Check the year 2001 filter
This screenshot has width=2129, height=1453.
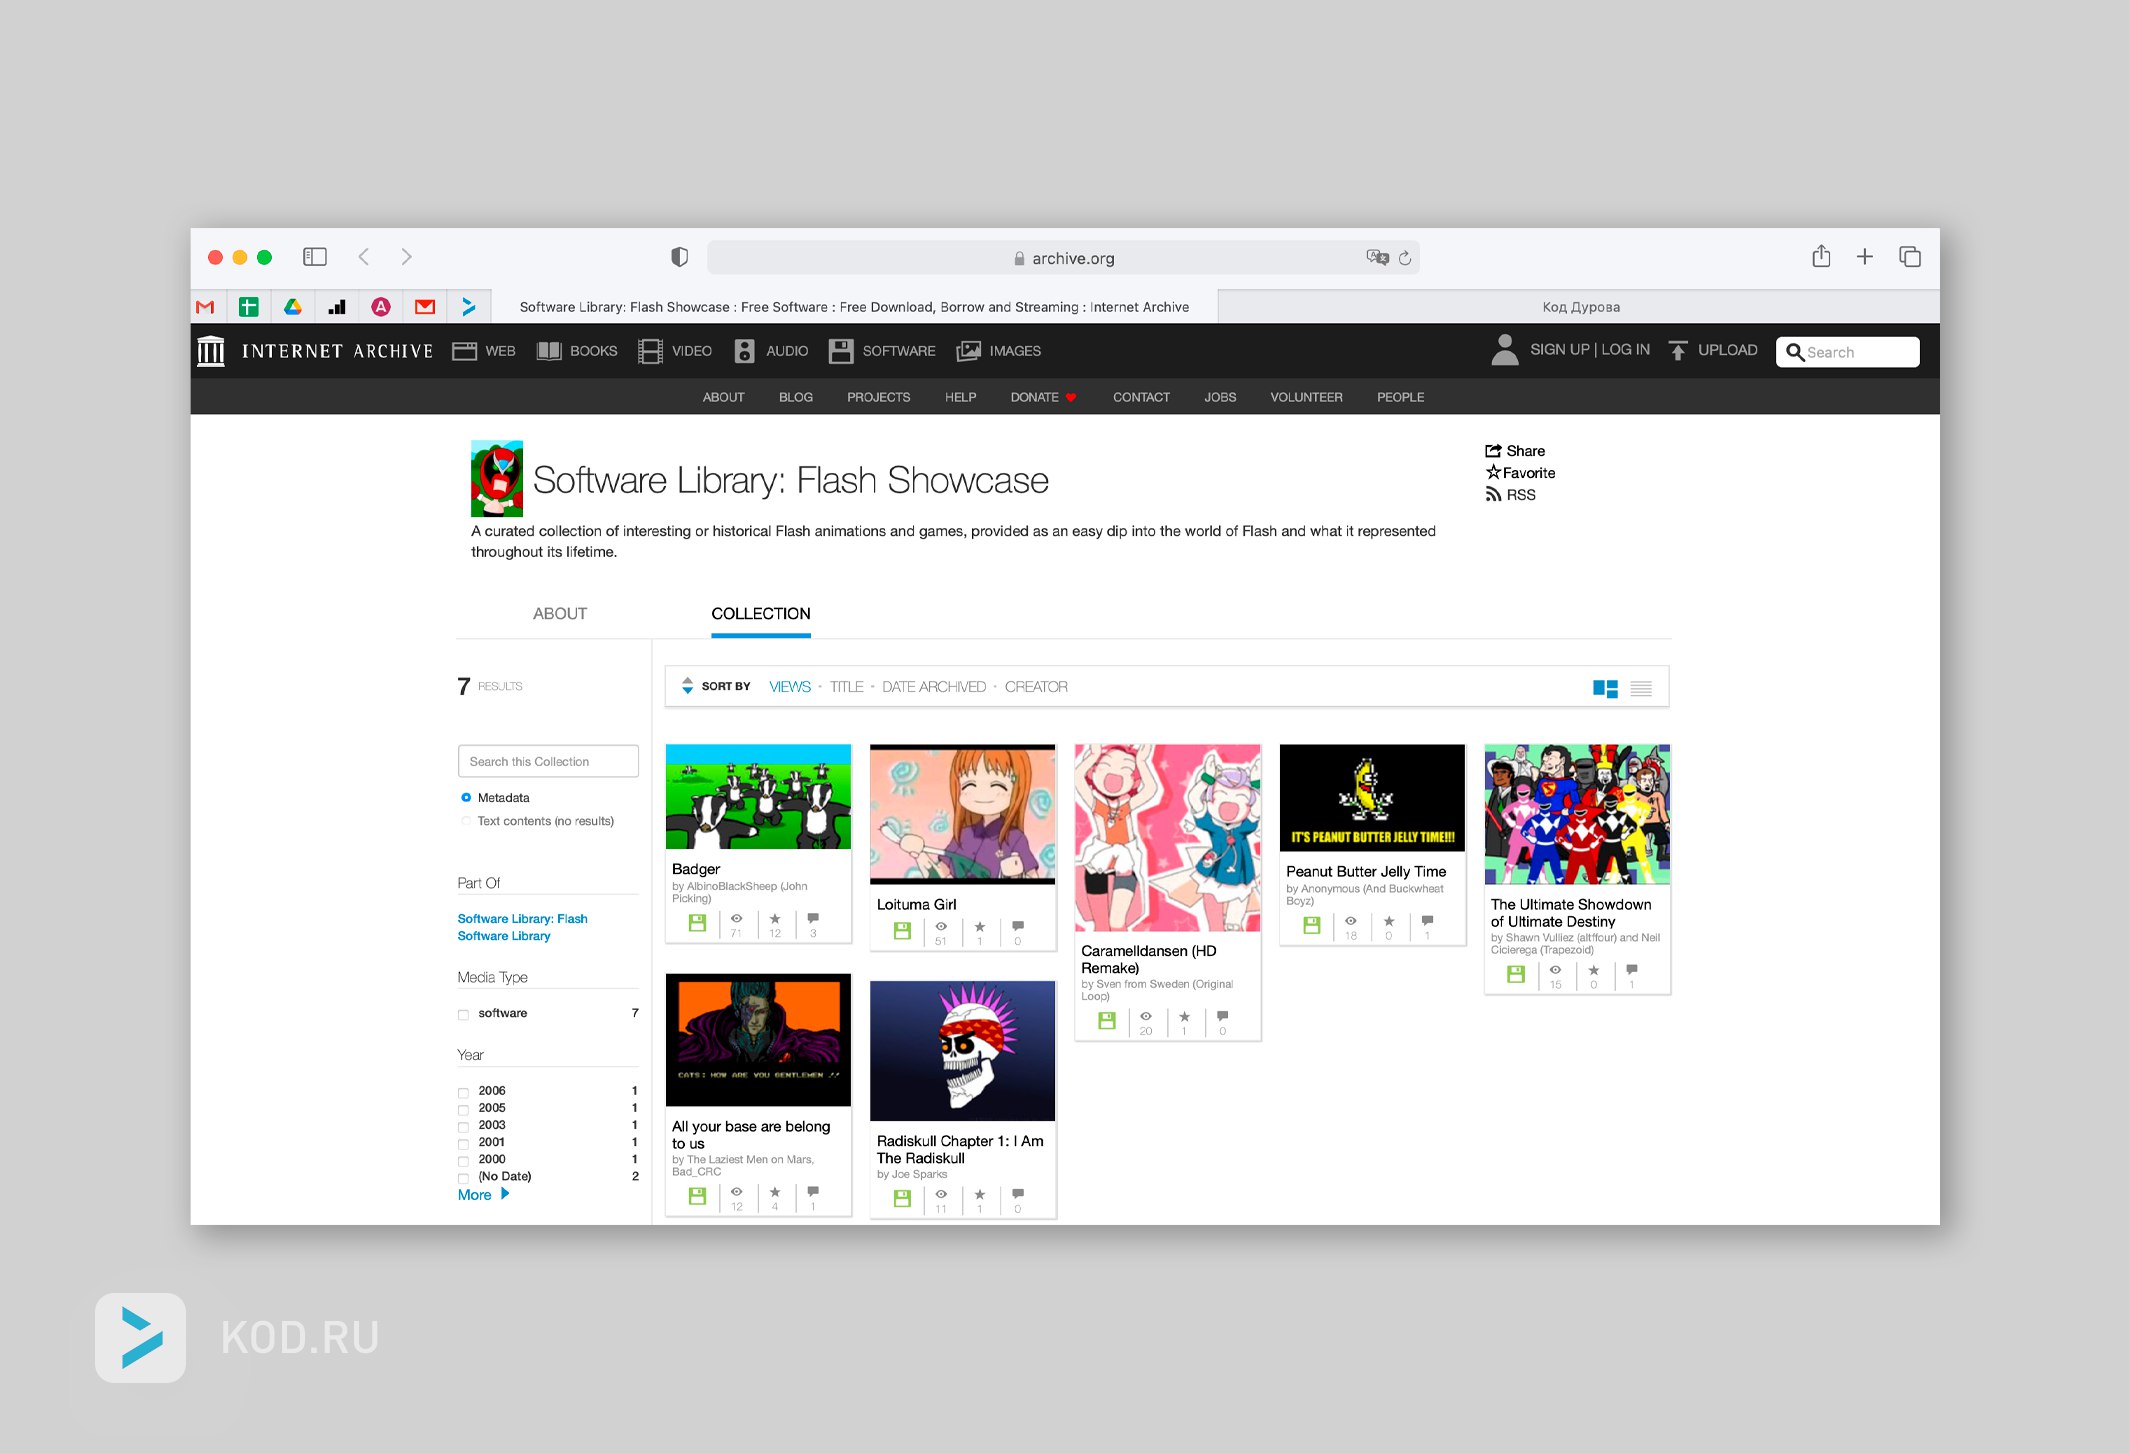click(x=463, y=1144)
